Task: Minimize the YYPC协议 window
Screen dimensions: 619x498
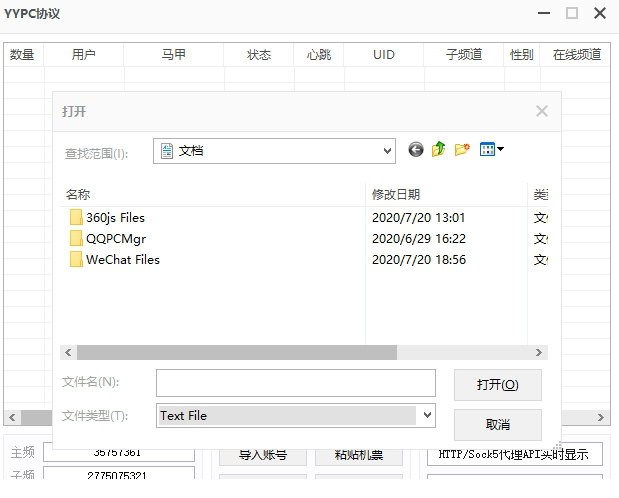Action: click(x=544, y=13)
